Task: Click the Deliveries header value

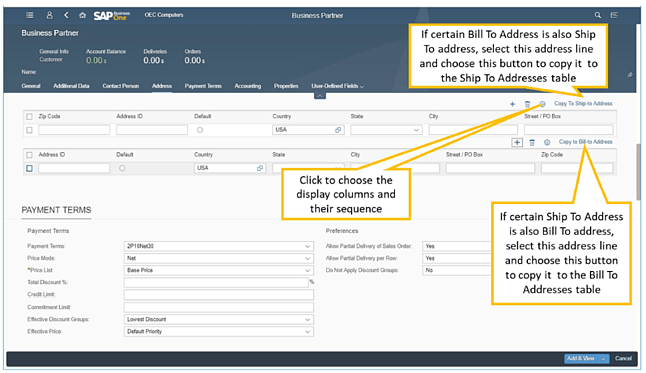Action: [x=154, y=61]
